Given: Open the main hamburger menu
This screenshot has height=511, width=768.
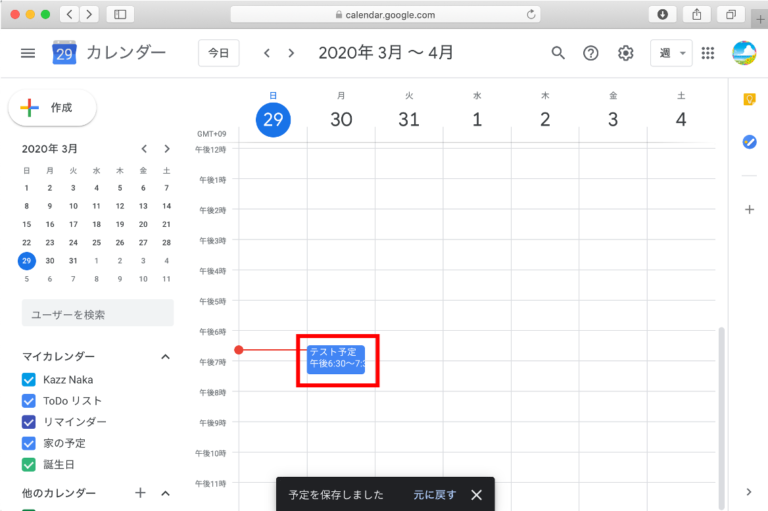Looking at the screenshot, I should pos(28,53).
